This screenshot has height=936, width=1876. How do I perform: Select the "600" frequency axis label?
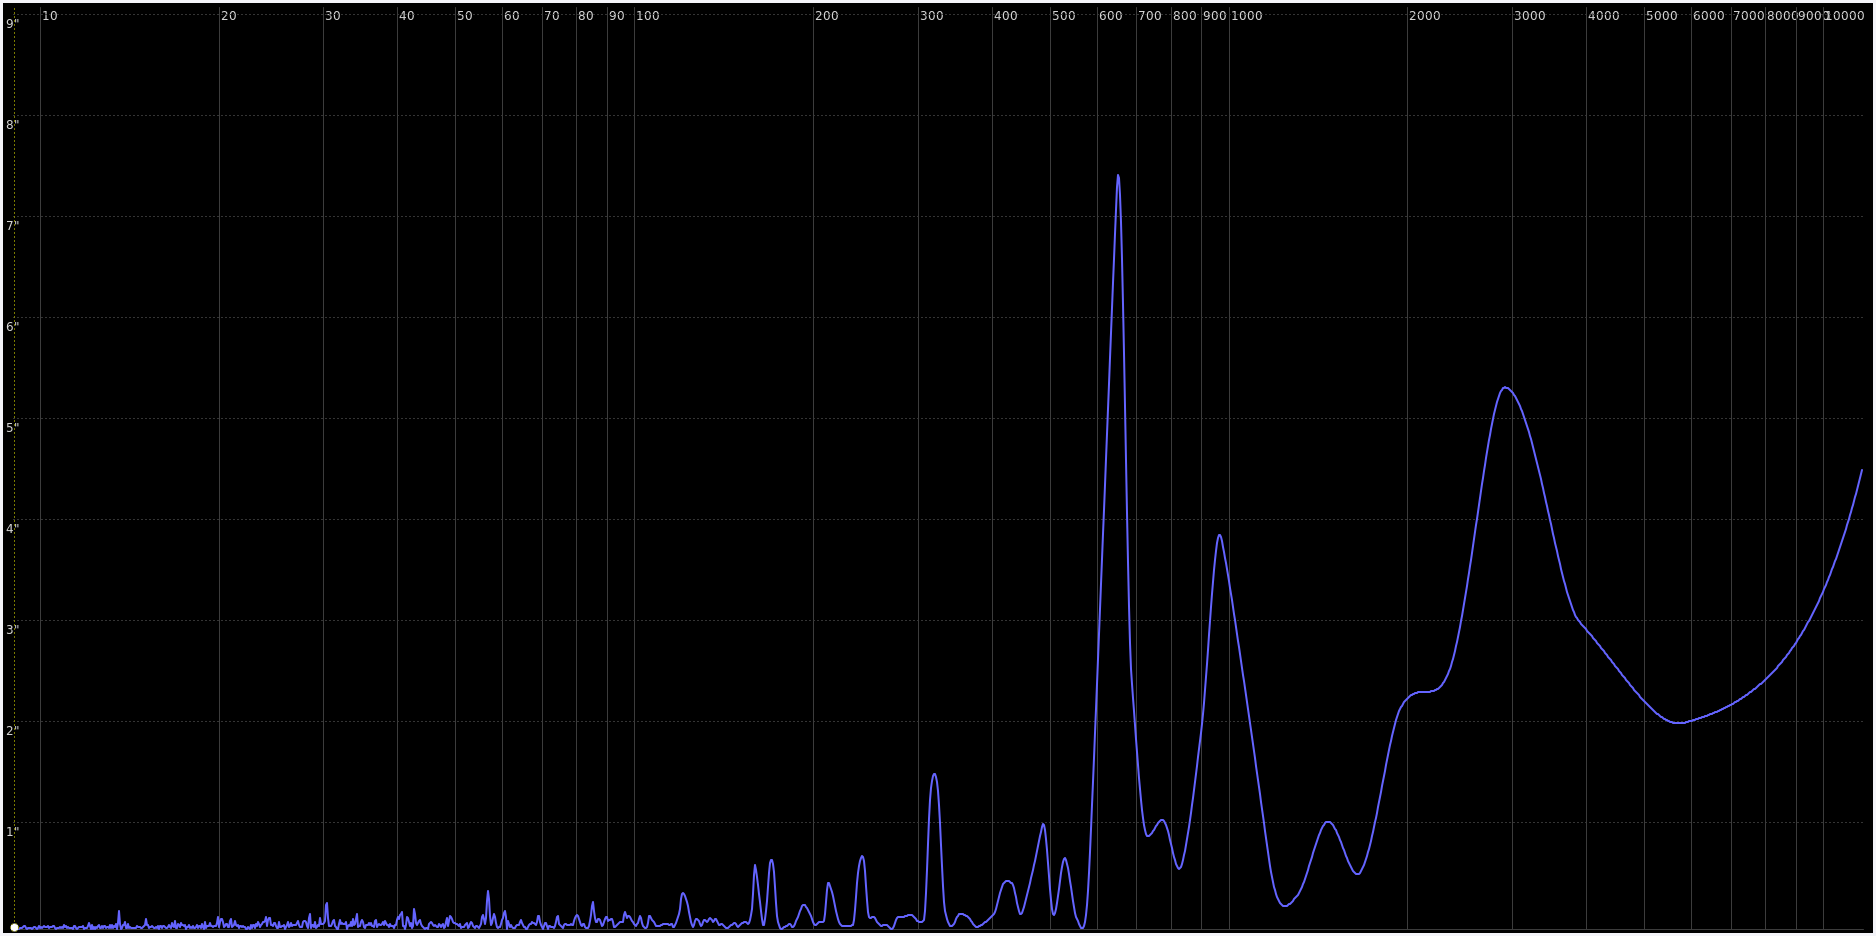[1111, 16]
